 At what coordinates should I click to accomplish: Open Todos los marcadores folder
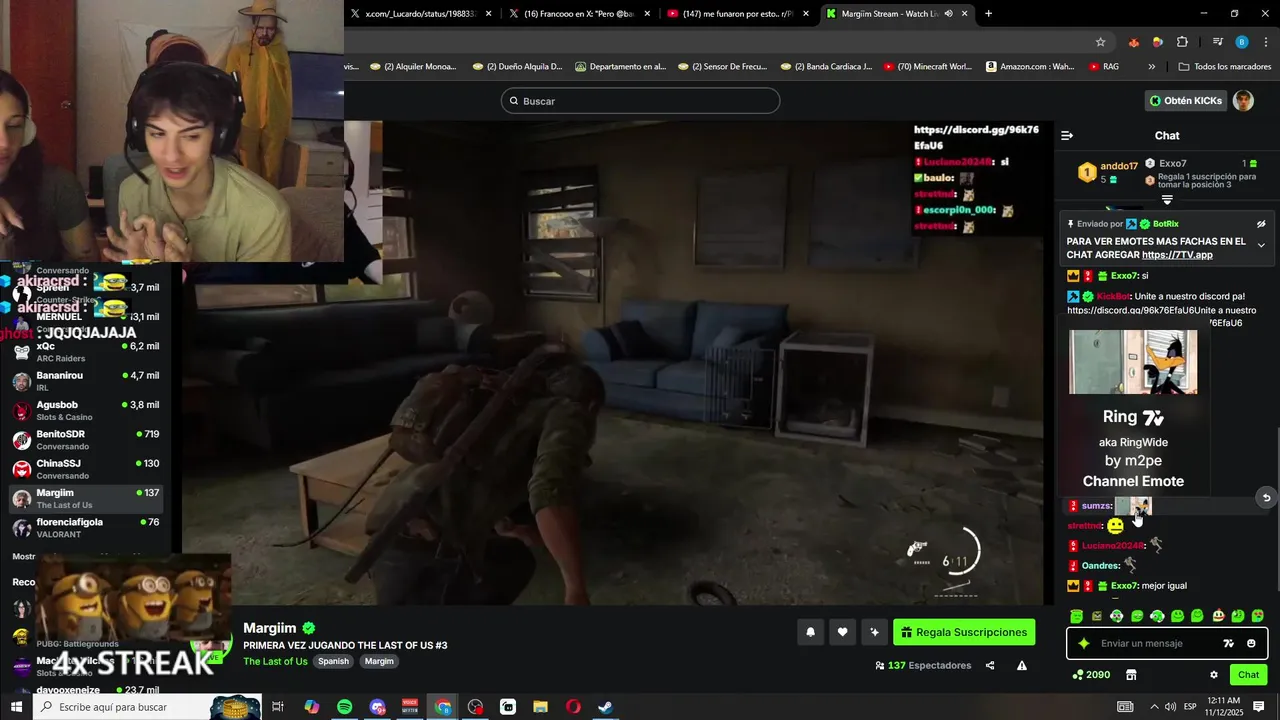1225,67
